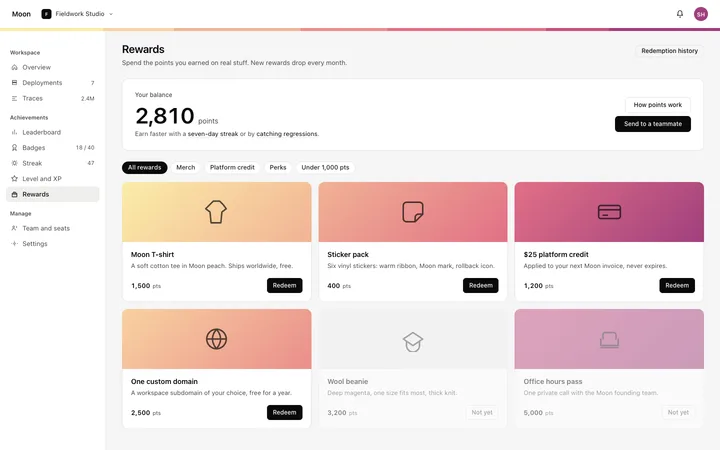This screenshot has width=720, height=450.
Task: Click the Team and seats people icon
Action: coord(14,228)
